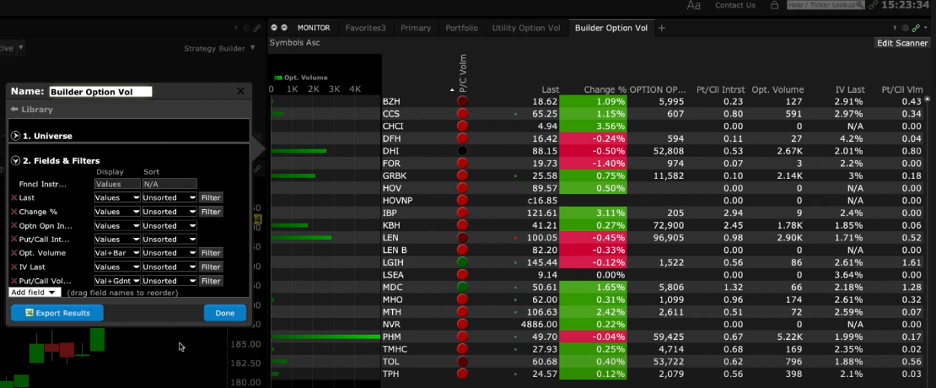Close the scanner editor dialog
The image size is (936, 388).
[x=241, y=91]
